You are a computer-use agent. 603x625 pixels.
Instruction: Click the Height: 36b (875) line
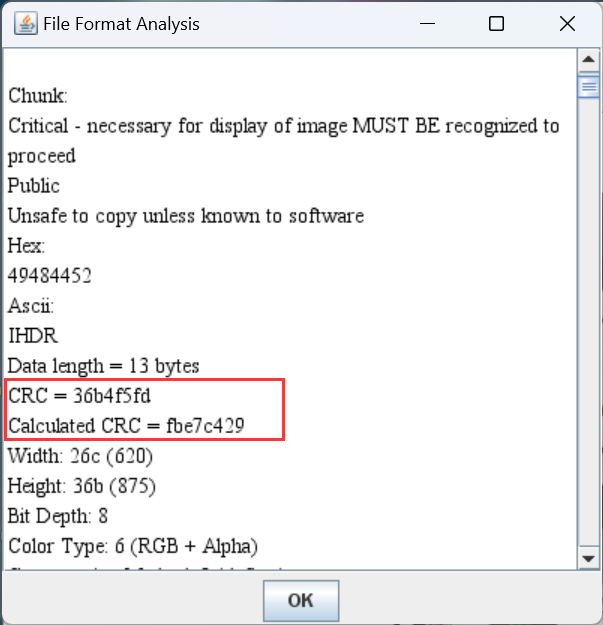pyautogui.click(x=82, y=486)
